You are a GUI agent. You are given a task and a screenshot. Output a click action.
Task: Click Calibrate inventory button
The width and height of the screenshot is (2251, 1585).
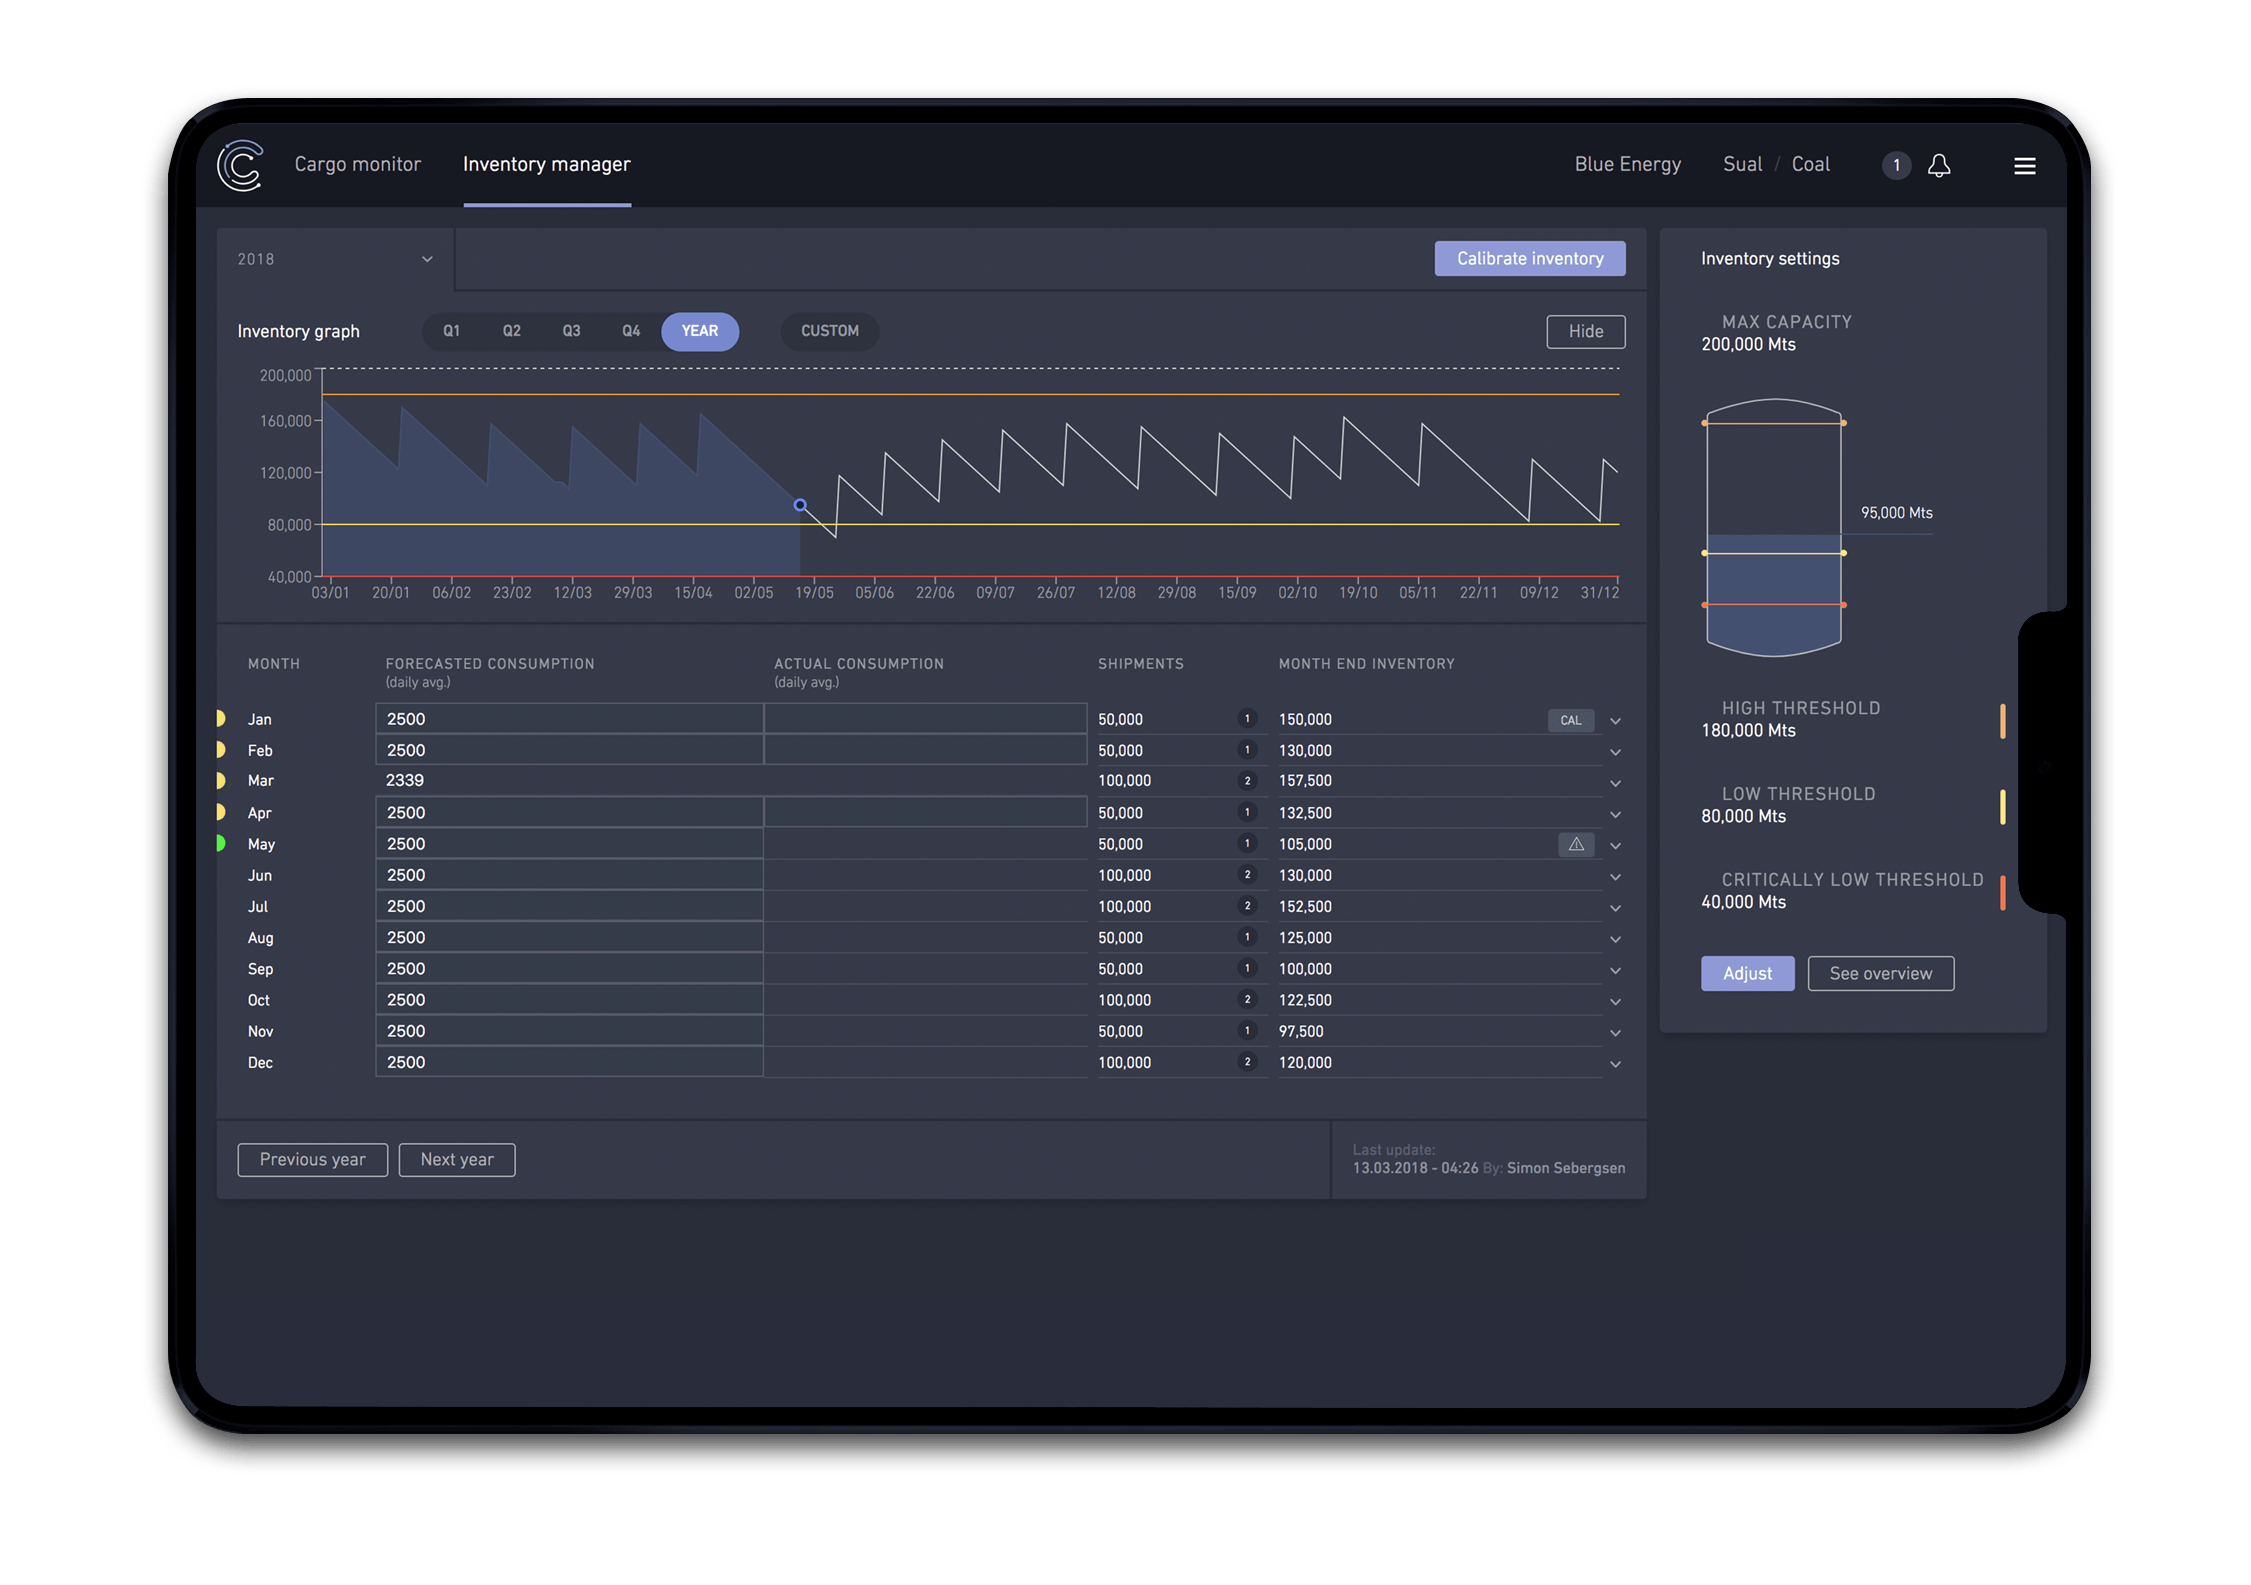[1529, 258]
